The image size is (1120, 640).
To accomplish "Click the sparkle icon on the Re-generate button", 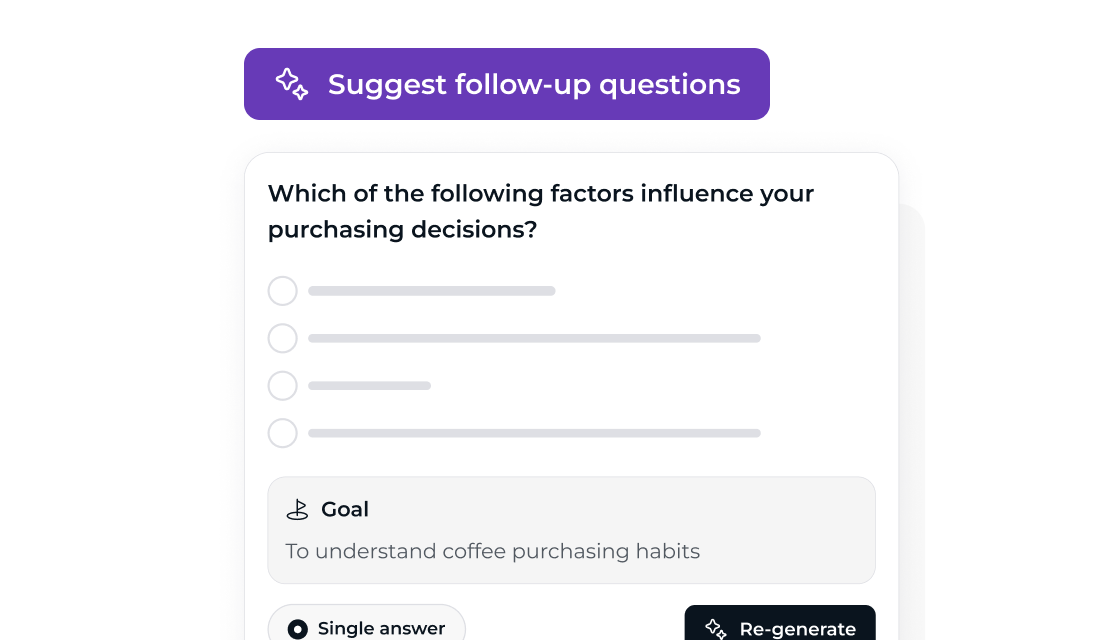I will pyautogui.click(x=716, y=629).
